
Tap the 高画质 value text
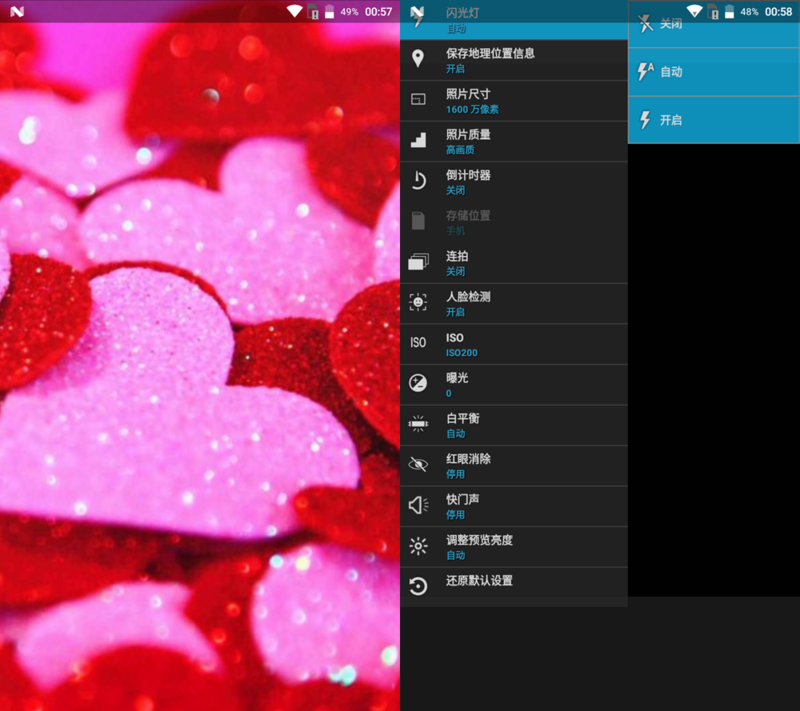460,149
